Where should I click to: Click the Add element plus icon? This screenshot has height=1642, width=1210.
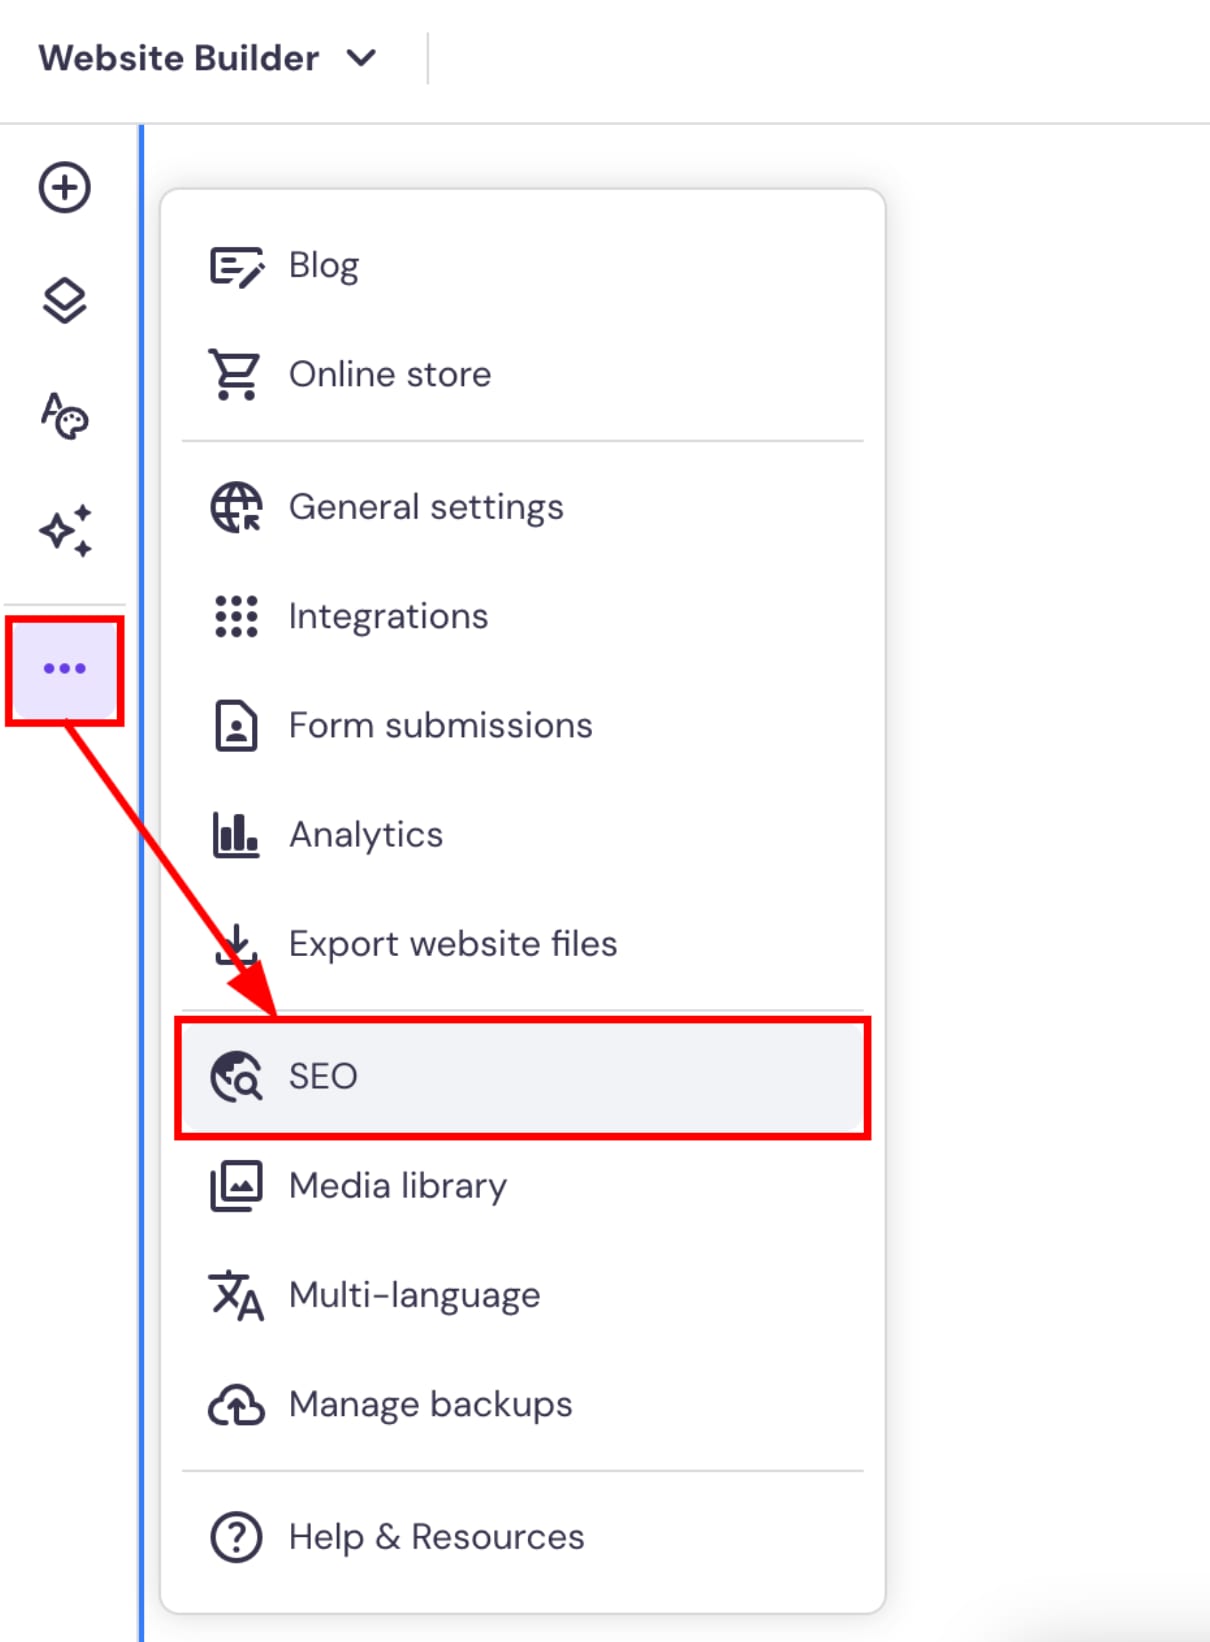coord(65,187)
